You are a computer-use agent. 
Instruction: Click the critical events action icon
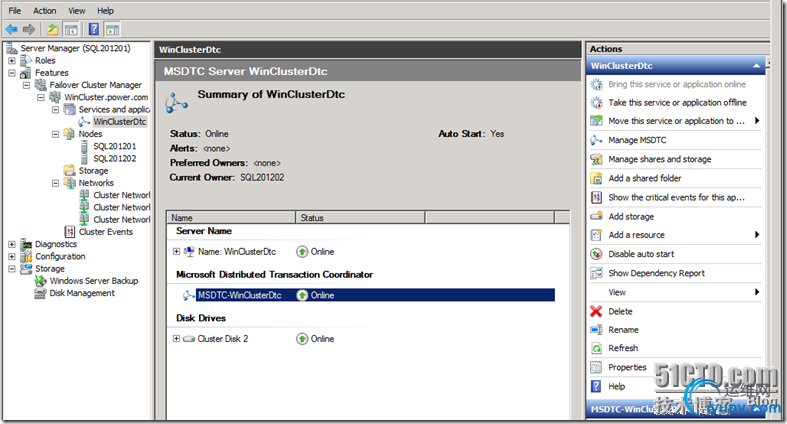click(x=596, y=197)
